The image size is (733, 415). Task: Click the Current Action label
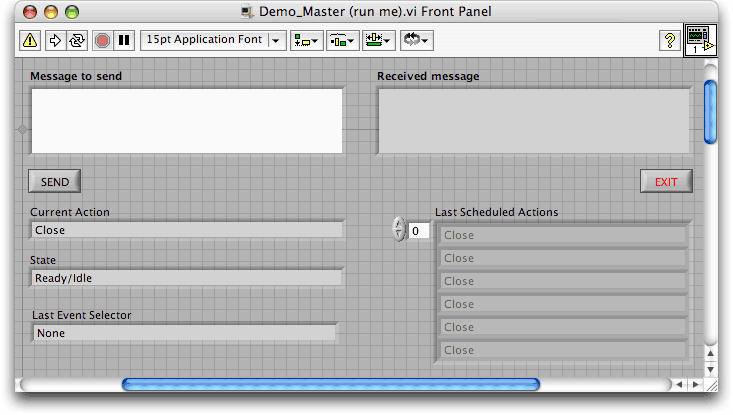point(70,212)
